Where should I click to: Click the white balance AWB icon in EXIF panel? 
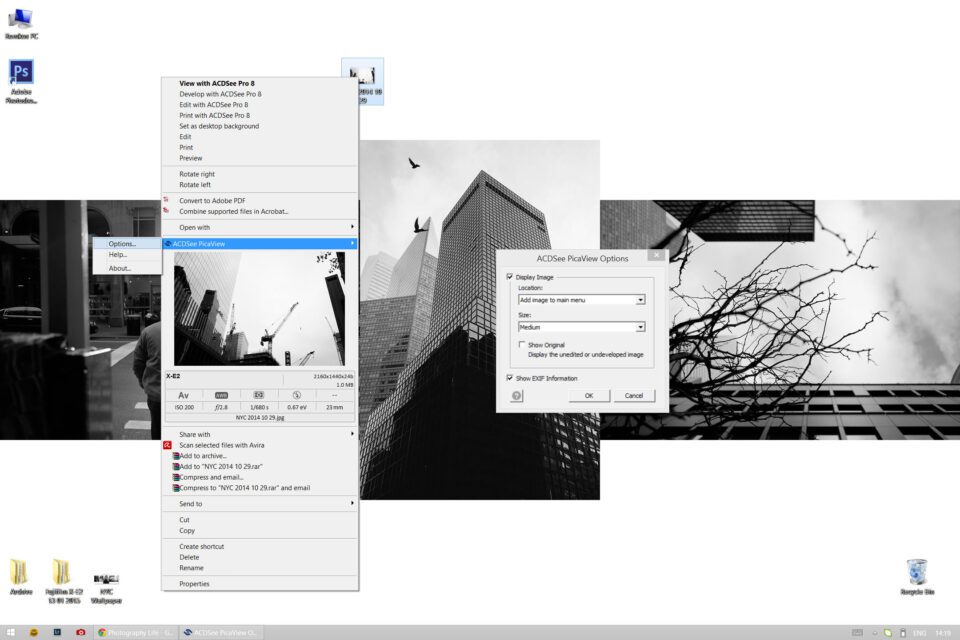point(221,395)
